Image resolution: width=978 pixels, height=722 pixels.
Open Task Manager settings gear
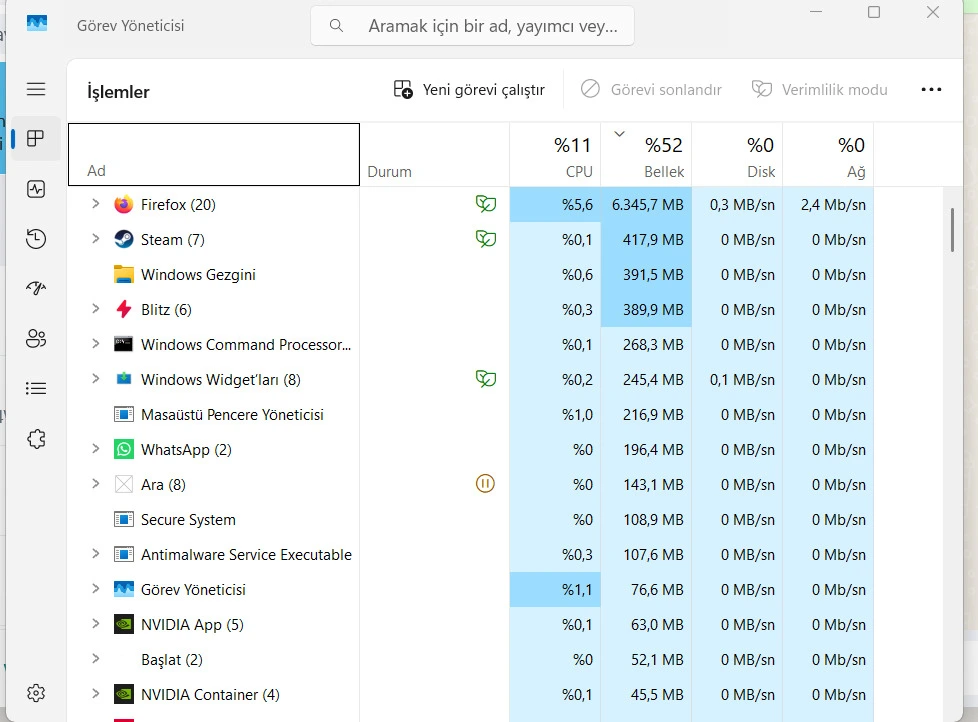pos(36,693)
